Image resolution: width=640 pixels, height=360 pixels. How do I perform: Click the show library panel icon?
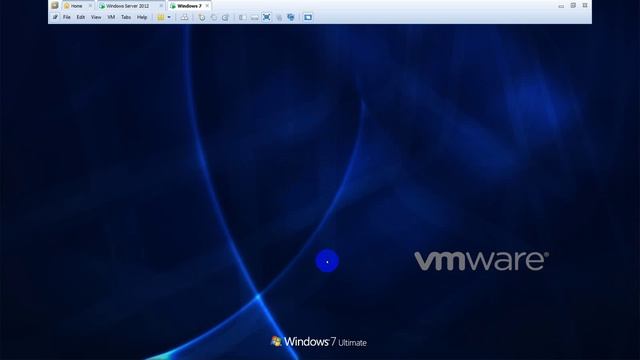click(x=242, y=17)
